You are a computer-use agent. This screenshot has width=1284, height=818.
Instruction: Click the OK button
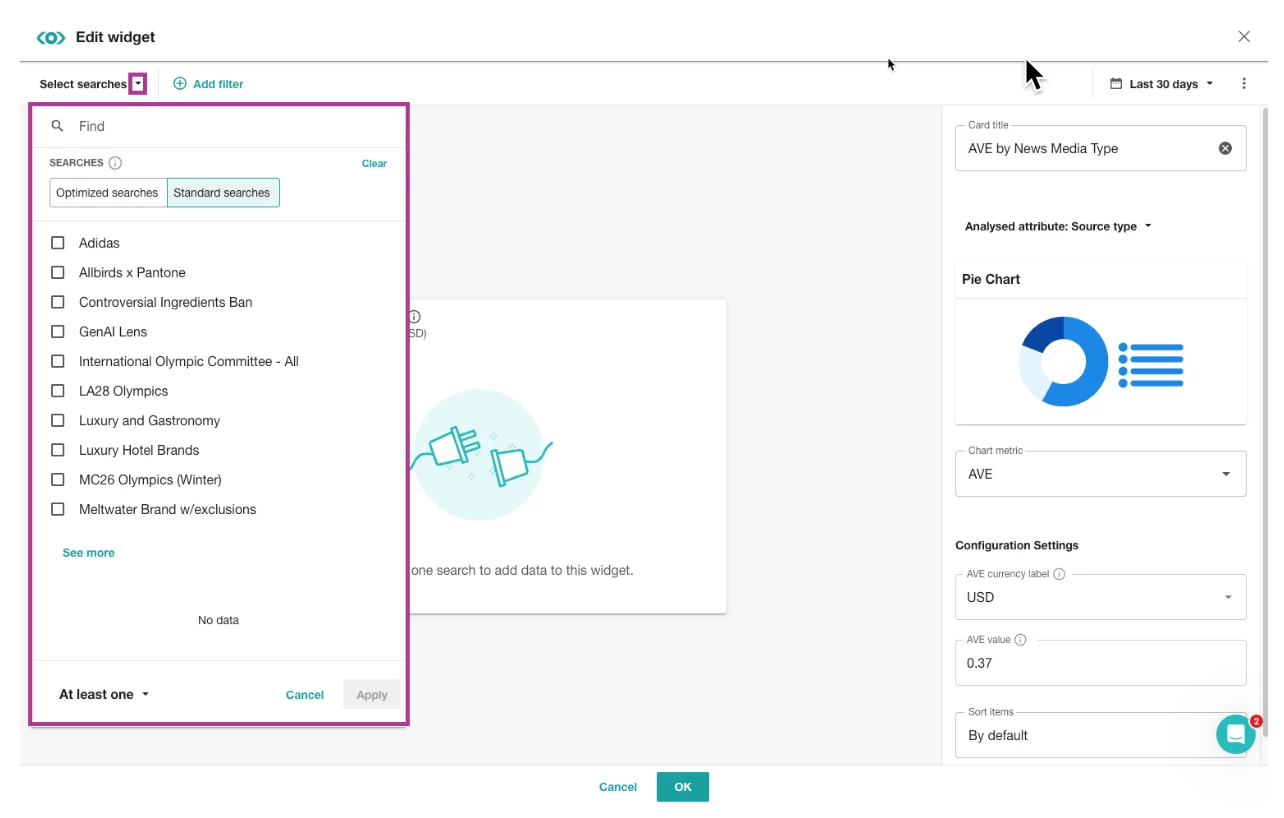pos(683,787)
